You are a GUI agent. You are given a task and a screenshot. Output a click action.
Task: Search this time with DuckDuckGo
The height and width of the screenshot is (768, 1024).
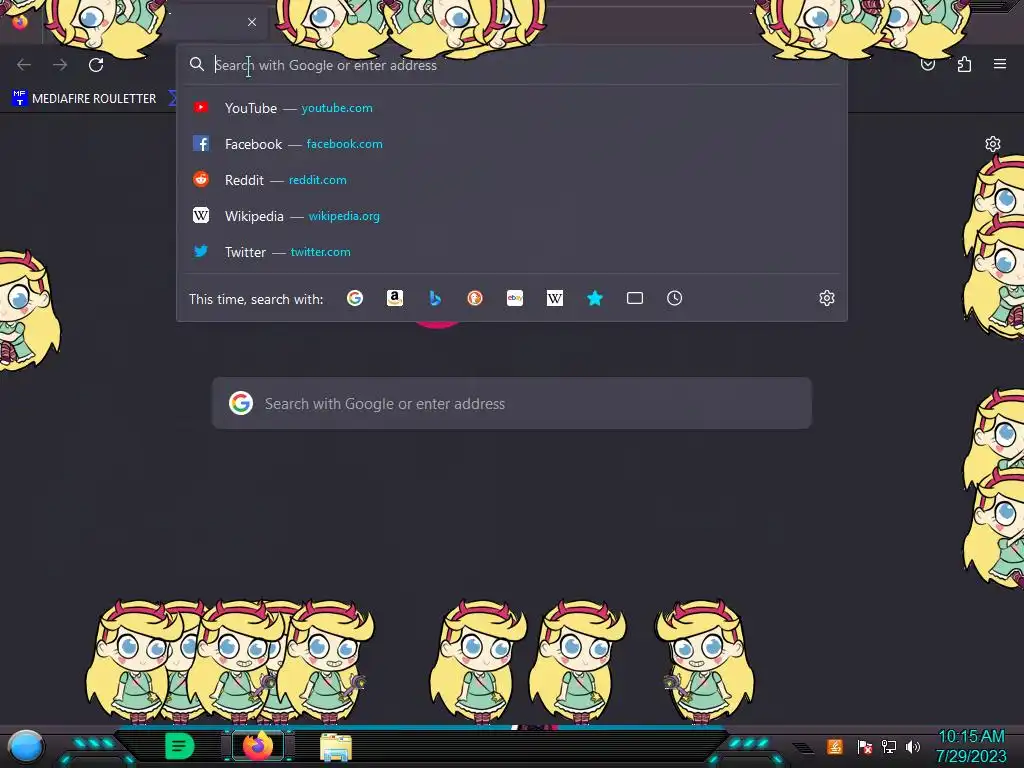coord(475,298)
